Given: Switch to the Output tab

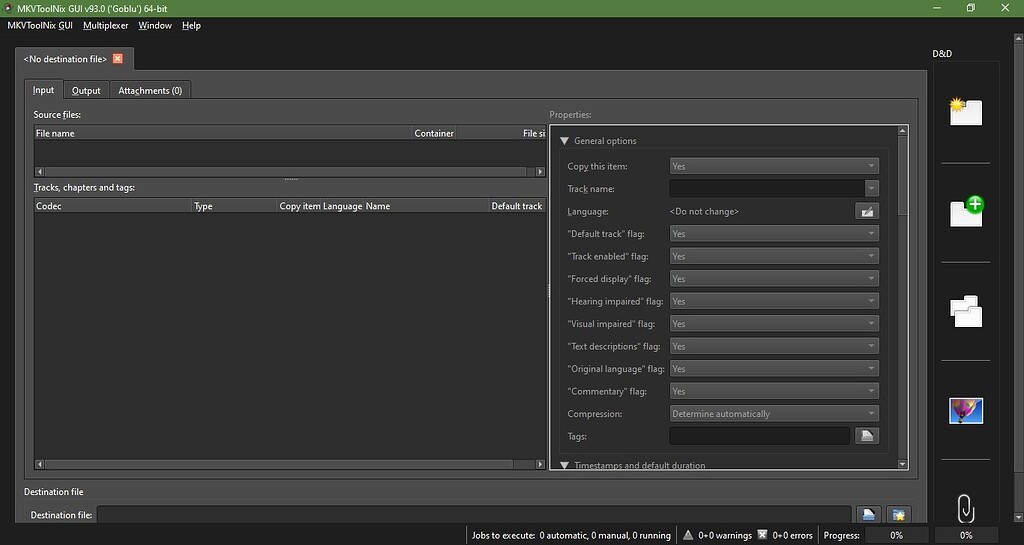Looking at the screenshot, I should (x=86, y=90).
